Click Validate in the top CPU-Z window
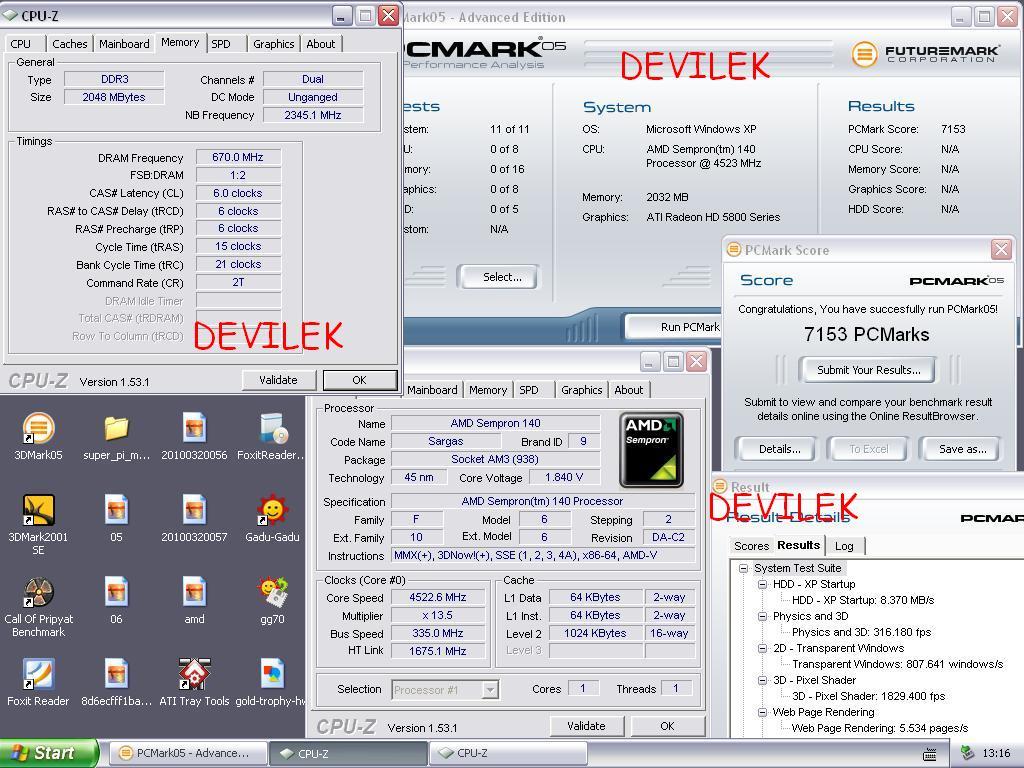 [x=278, y=380]
